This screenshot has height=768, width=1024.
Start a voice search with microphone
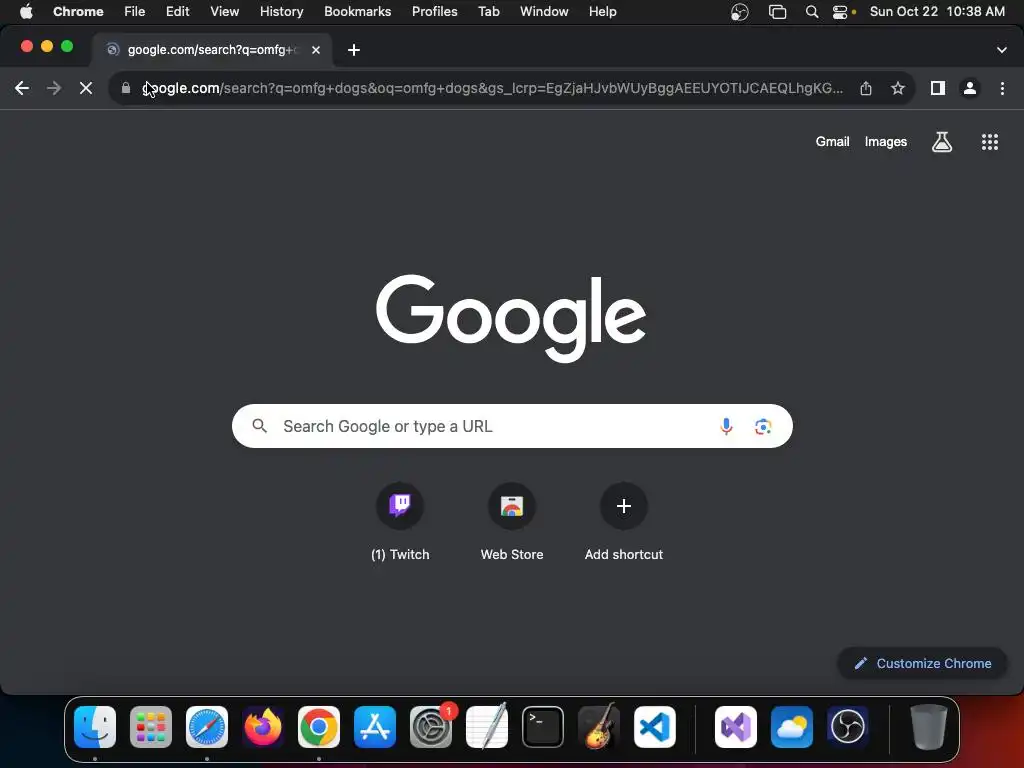click(726, 426)
